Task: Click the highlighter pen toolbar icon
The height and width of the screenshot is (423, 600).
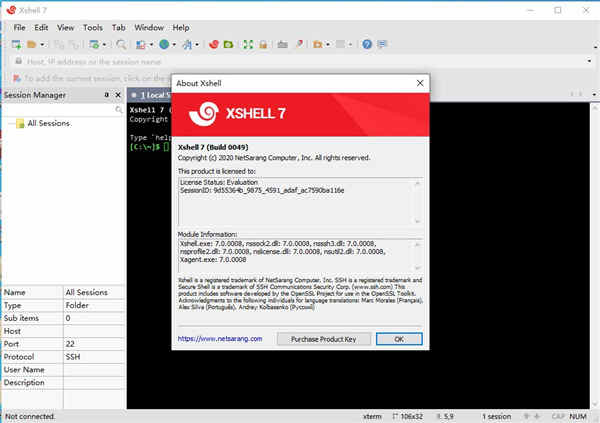Action: [x=299, y=44]
